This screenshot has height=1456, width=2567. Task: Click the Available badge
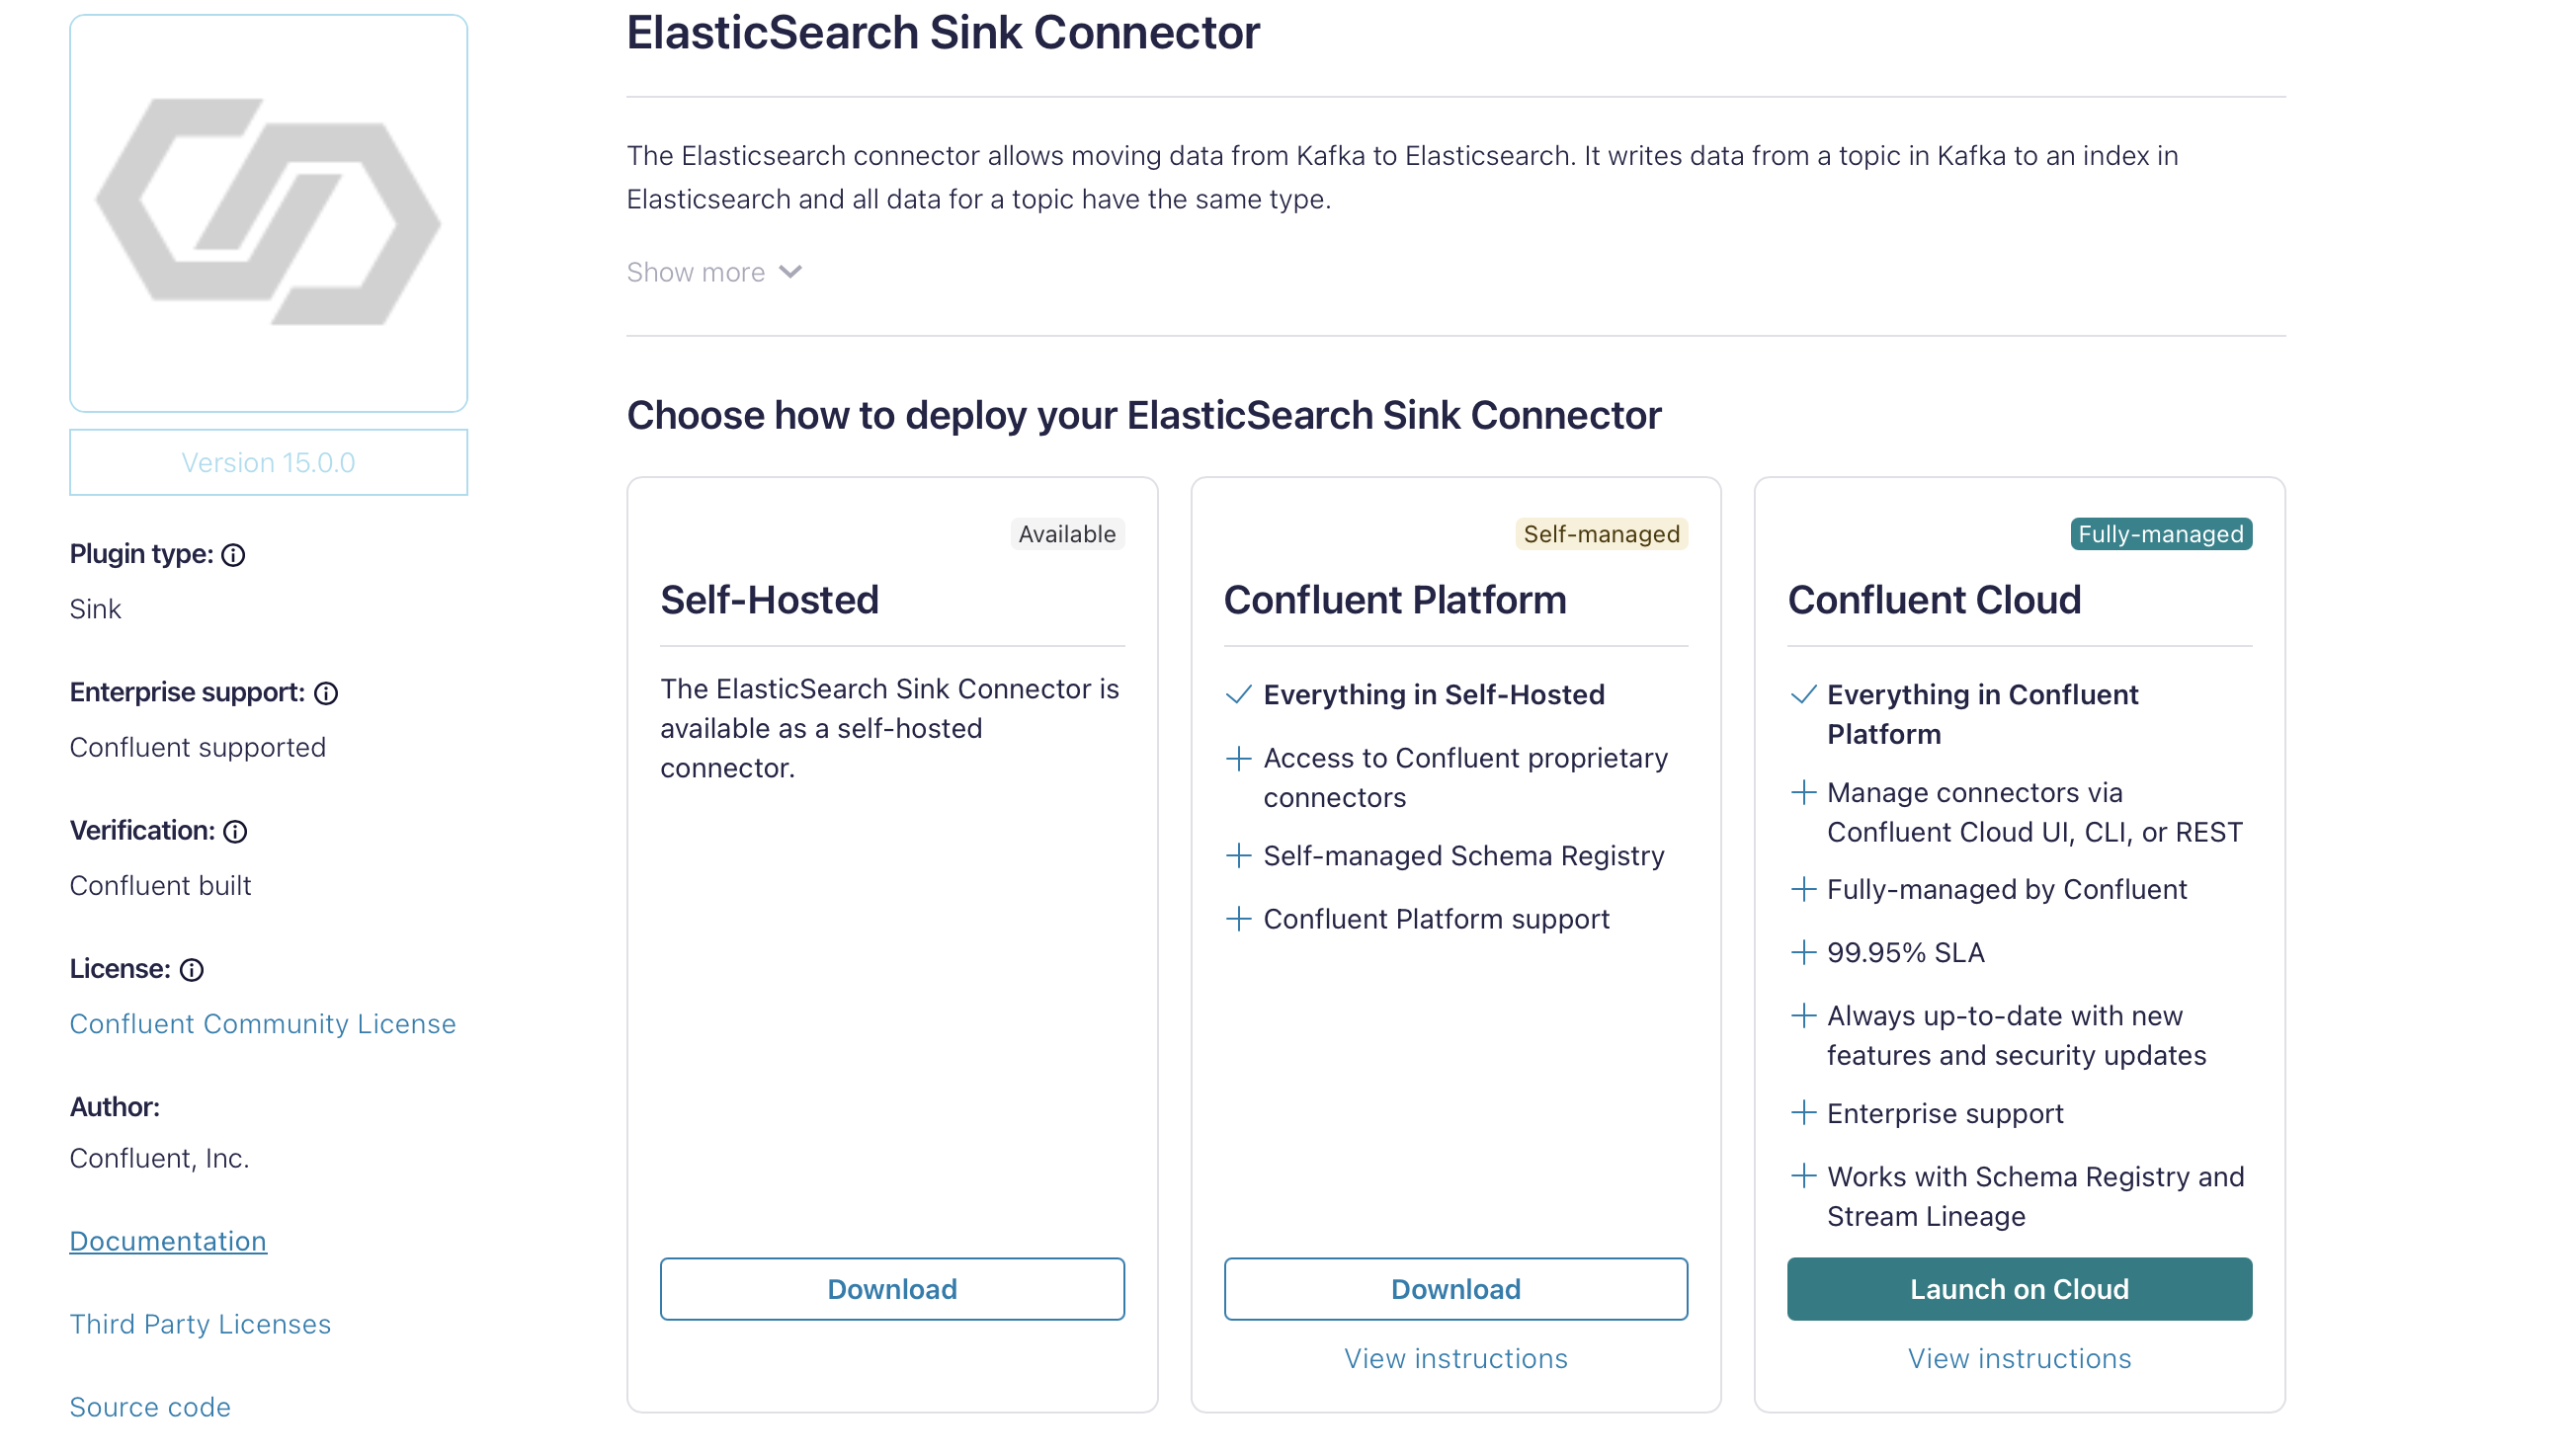[1066, 534]
